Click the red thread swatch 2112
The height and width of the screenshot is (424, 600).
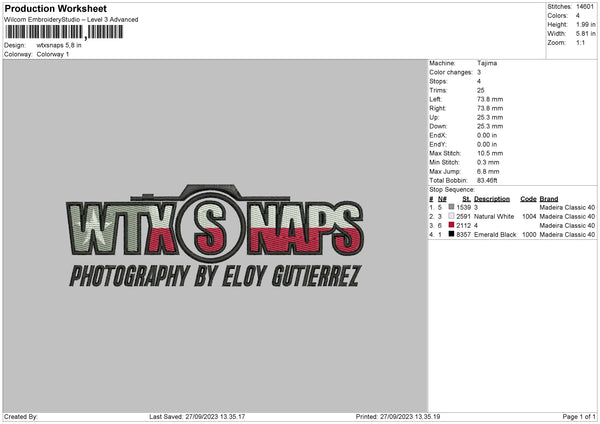pos(452,225)
